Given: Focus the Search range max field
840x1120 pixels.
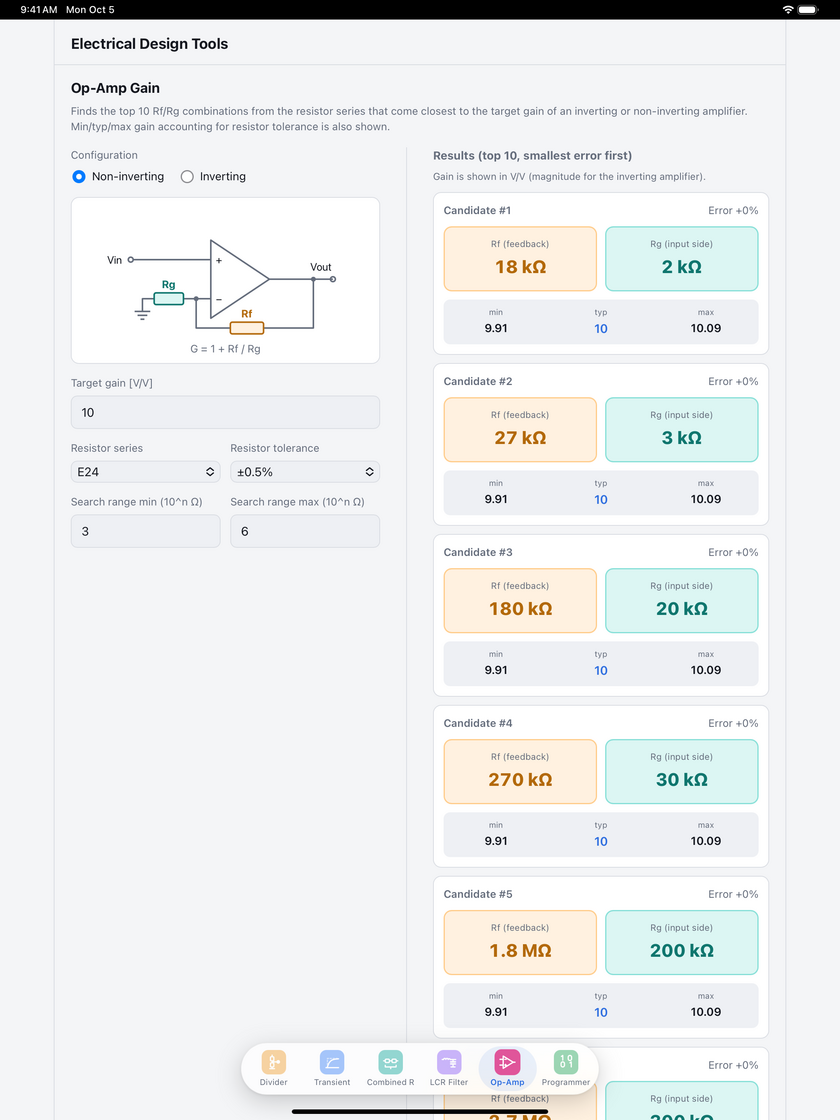Looking at the screenshot, I should point(305,531).
